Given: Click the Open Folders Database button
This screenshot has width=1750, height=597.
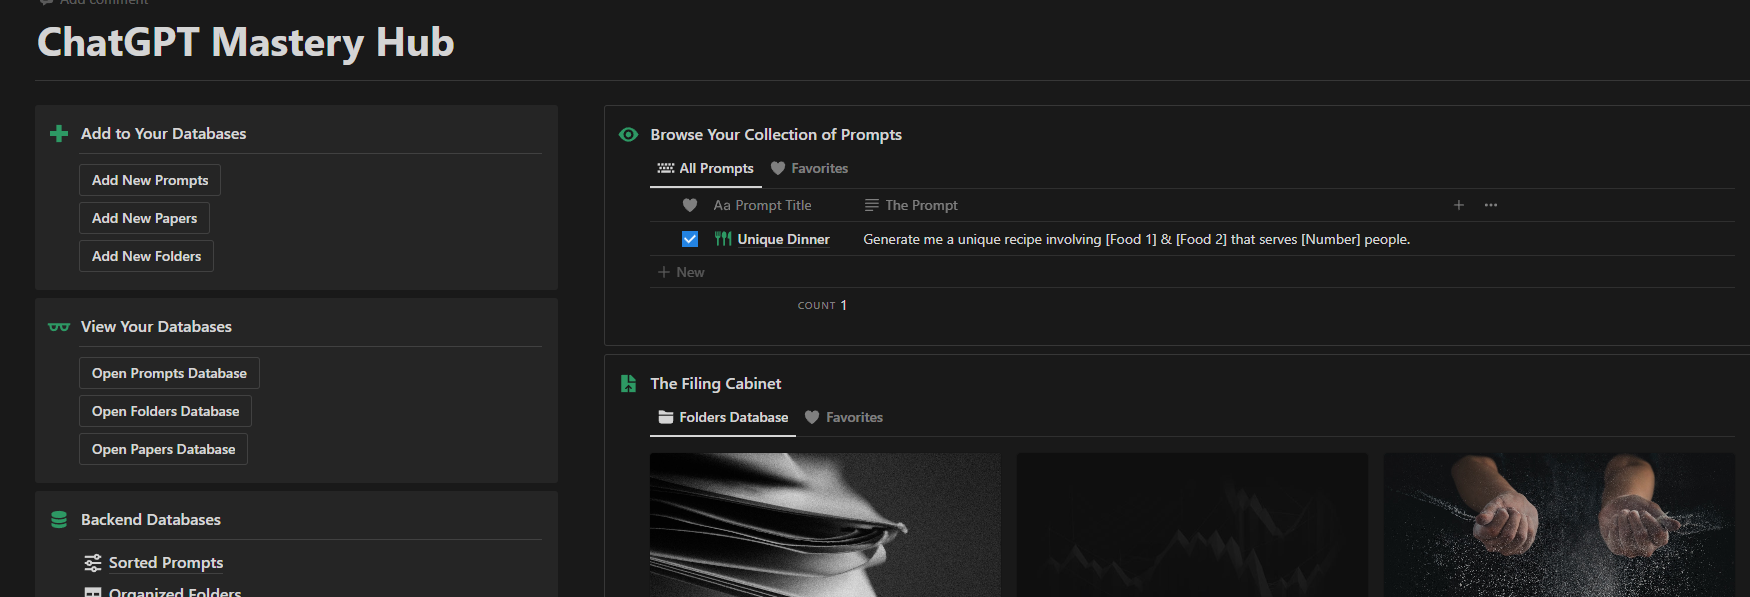Looking at the screenshot, I should pyautogui.click(x=165, y=411).
